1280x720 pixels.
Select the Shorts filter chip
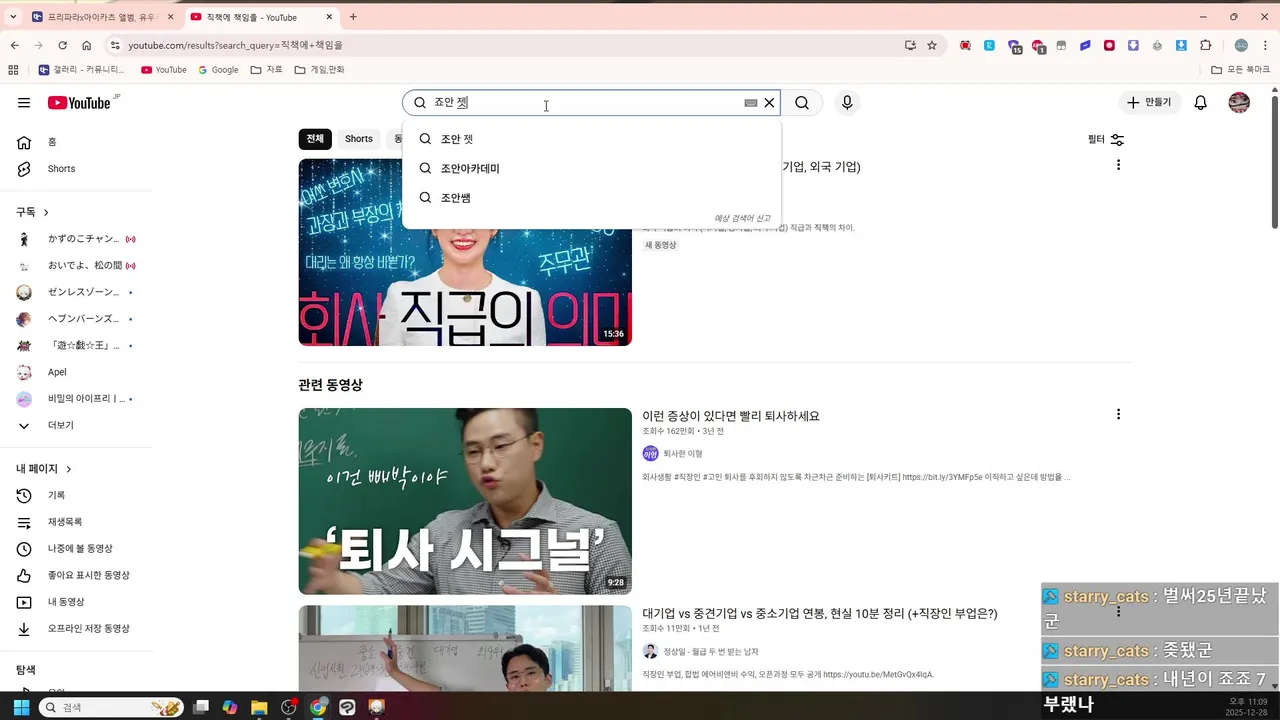tap(359, 139)
